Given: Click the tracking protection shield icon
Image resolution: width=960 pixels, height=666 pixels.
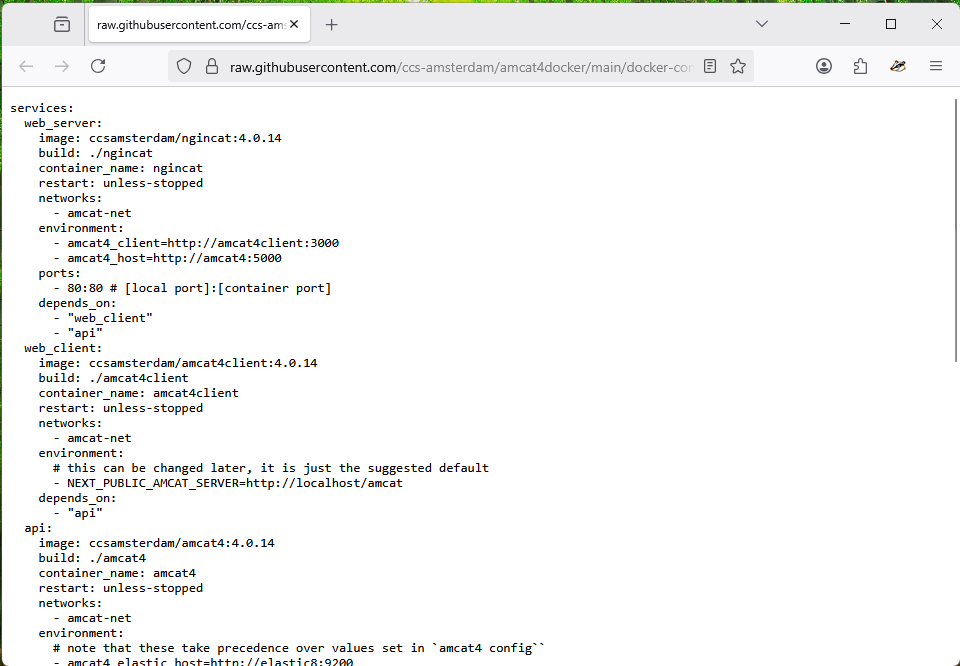Looking at the screenshot, I should coord(184,66).
